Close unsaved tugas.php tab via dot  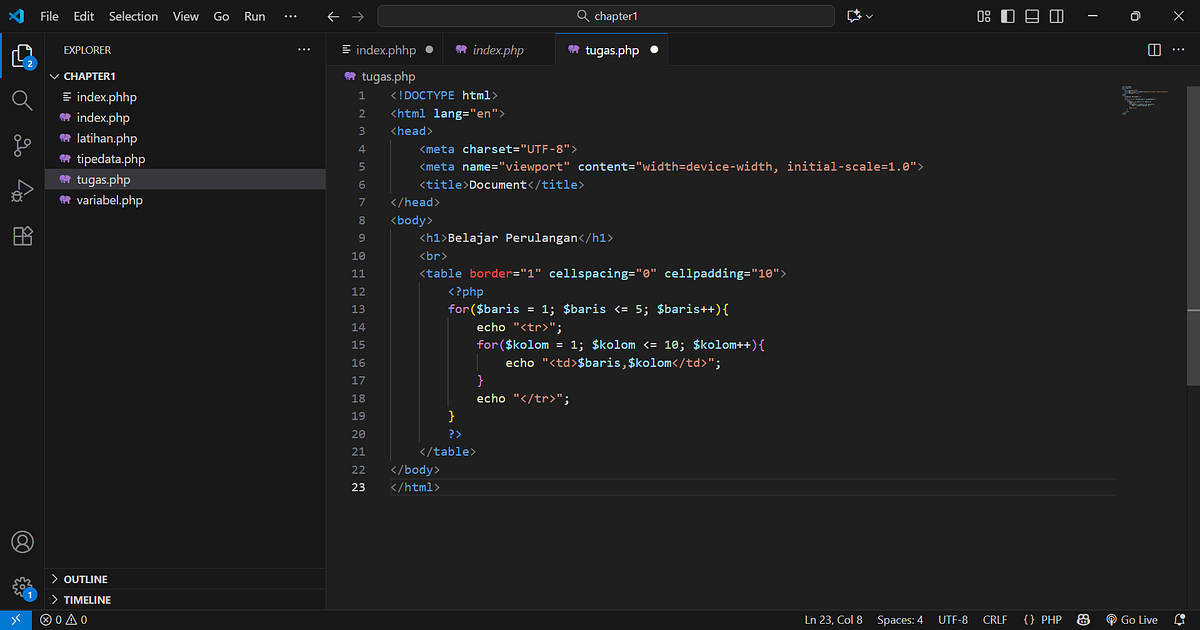[x=654, y=49]
